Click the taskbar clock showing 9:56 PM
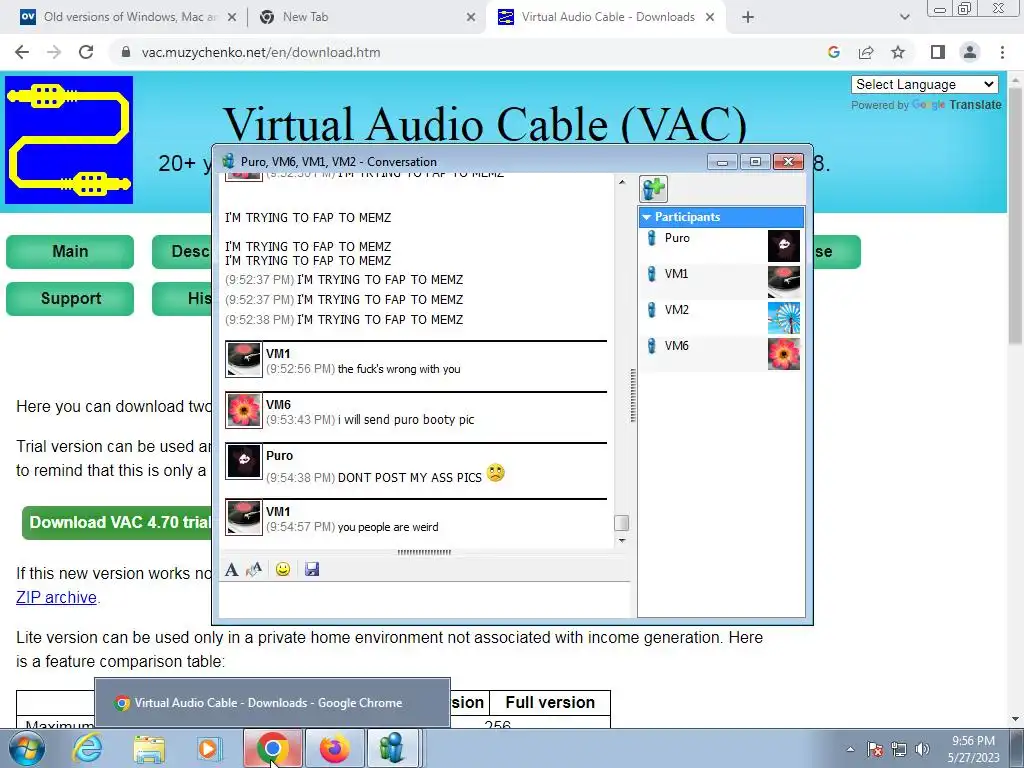 point(973,749)
